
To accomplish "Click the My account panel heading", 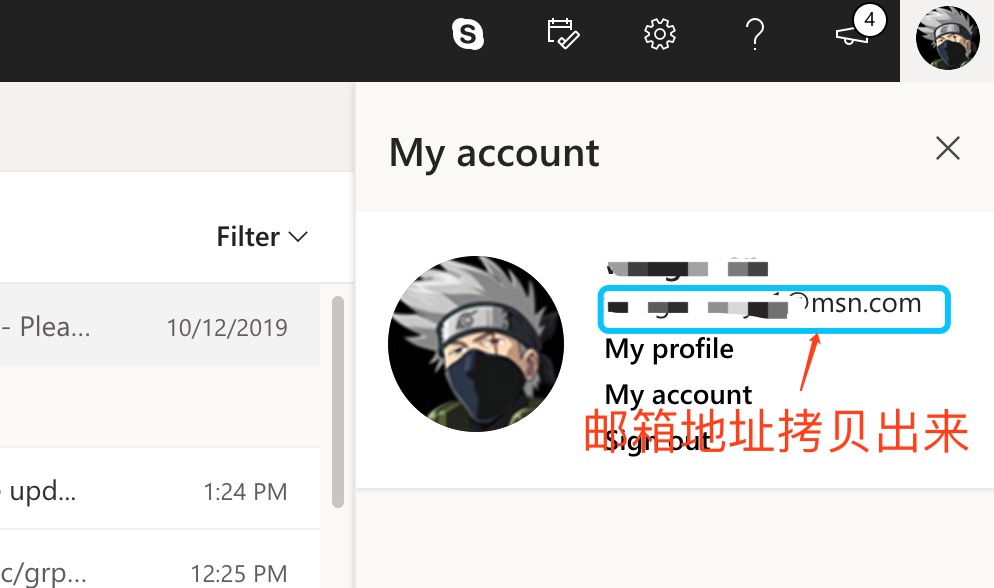I will click(x=494, y=153).
